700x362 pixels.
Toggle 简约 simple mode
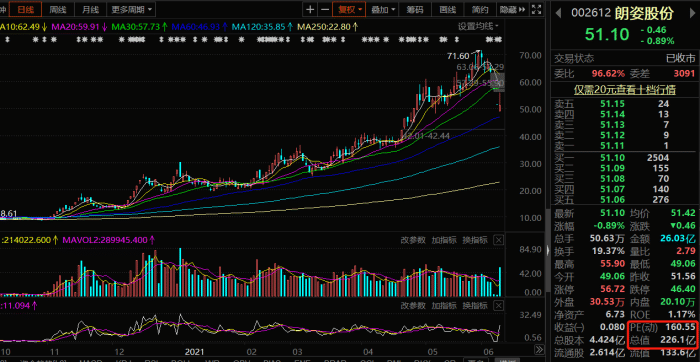[479, 9]
